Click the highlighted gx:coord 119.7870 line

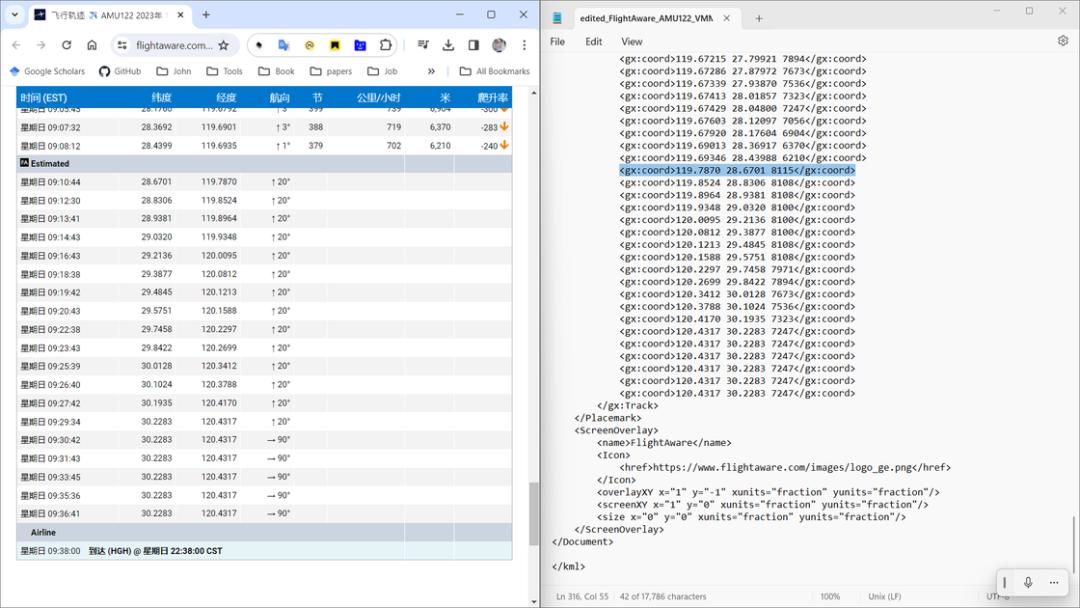point(737,170)
